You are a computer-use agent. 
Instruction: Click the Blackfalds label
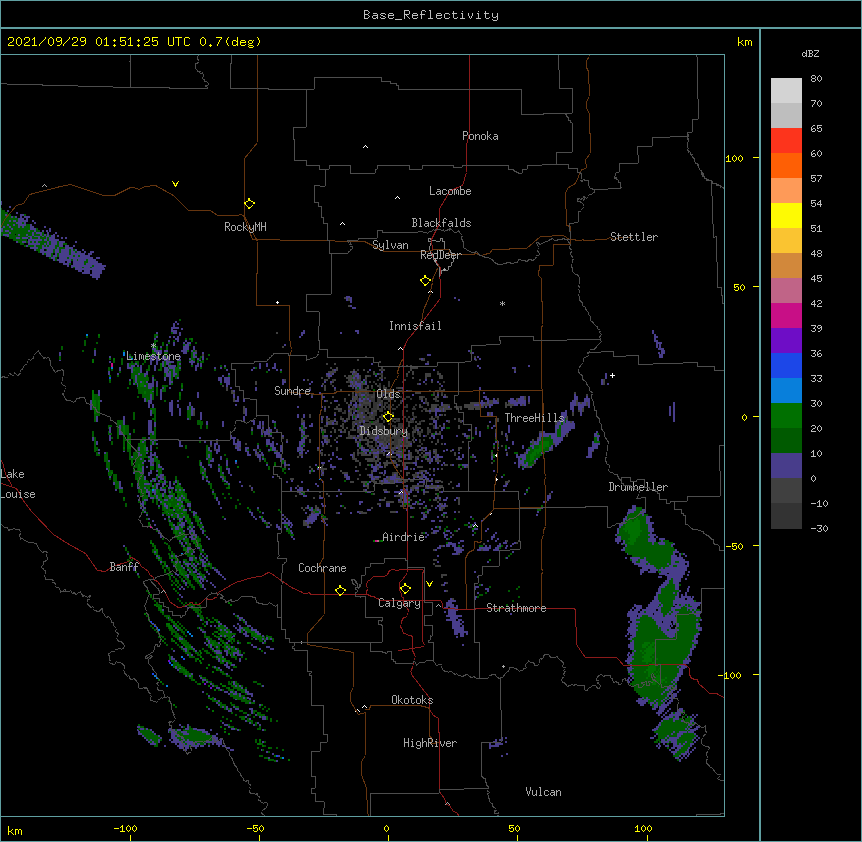(441, 223)
